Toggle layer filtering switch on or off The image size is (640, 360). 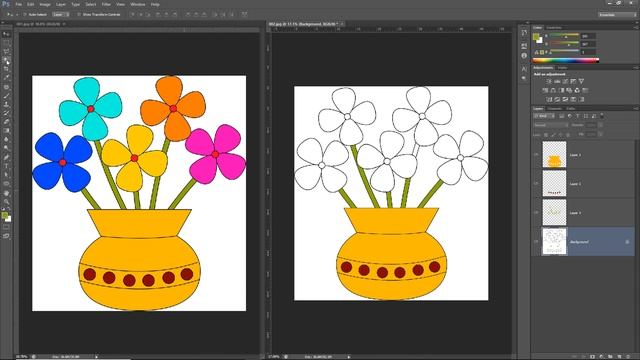602,116
